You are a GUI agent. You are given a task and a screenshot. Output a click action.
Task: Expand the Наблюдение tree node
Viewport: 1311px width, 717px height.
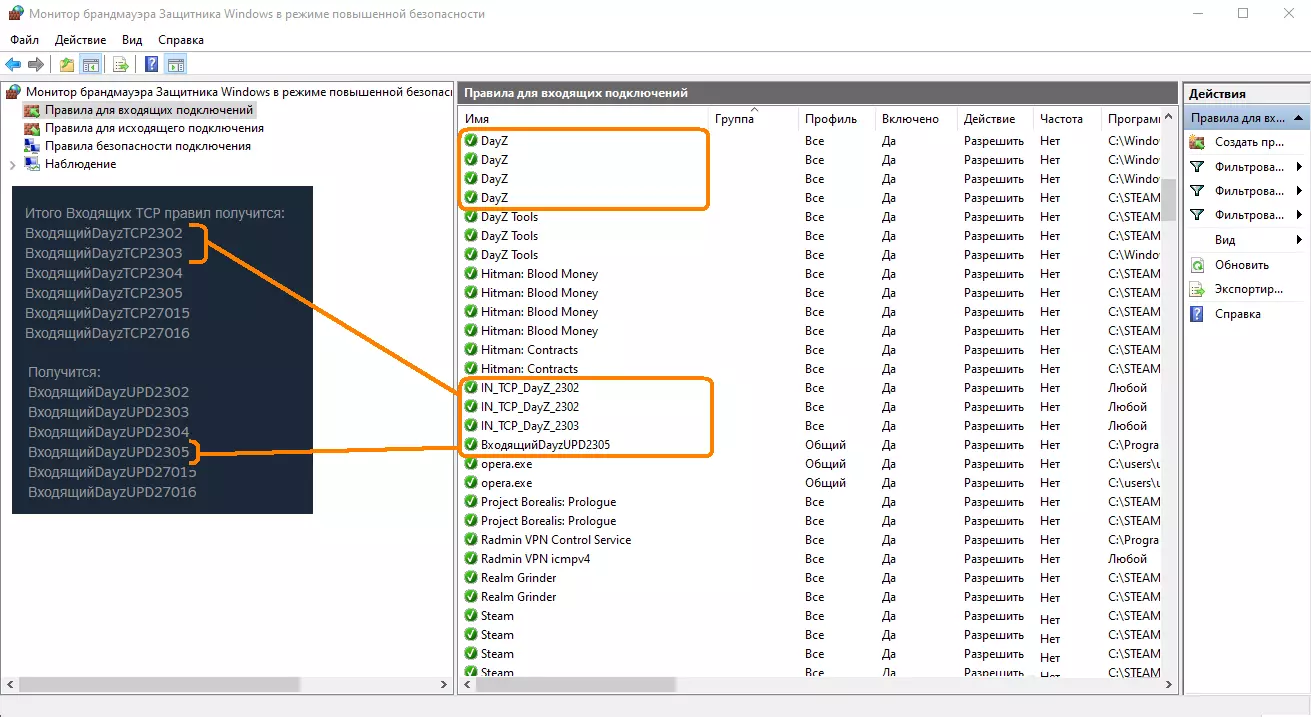(x=12, y=164)
